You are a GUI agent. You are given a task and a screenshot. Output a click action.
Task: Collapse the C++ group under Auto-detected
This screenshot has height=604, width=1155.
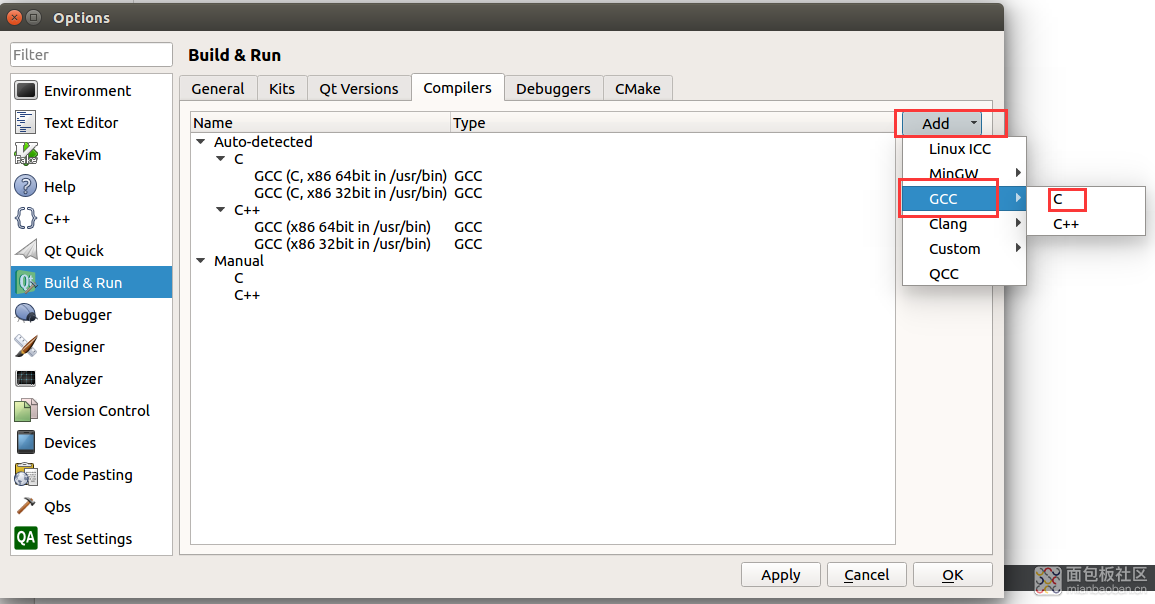[x=220, y=210]
